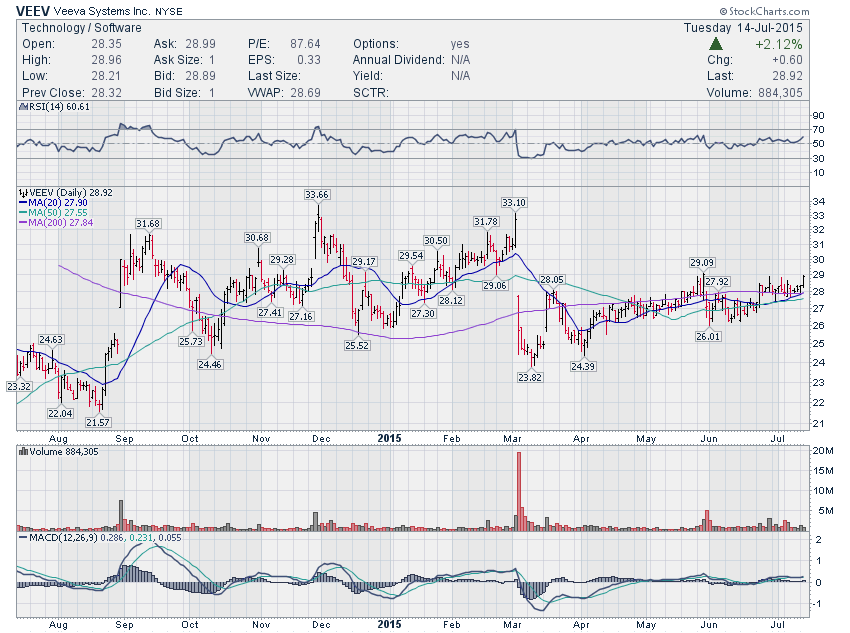
Task: Click the 33.10 high price label
Action: (513, 203)
